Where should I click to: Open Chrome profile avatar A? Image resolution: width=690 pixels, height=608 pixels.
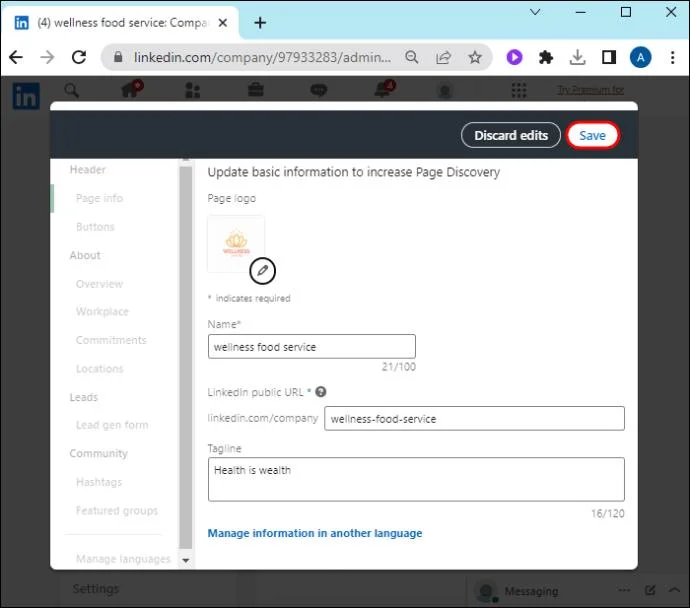(640, 57)
